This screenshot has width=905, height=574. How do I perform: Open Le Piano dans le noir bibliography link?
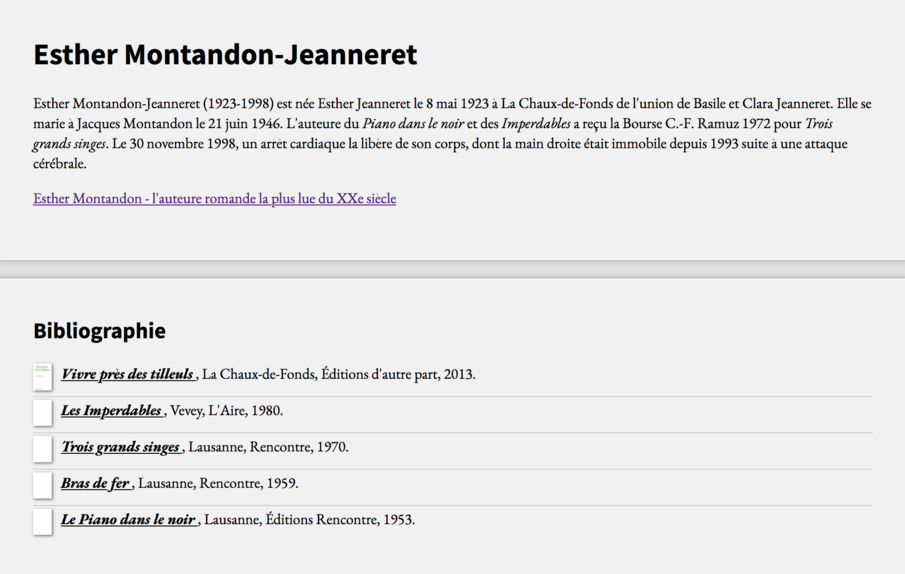[x=128, y=520]
